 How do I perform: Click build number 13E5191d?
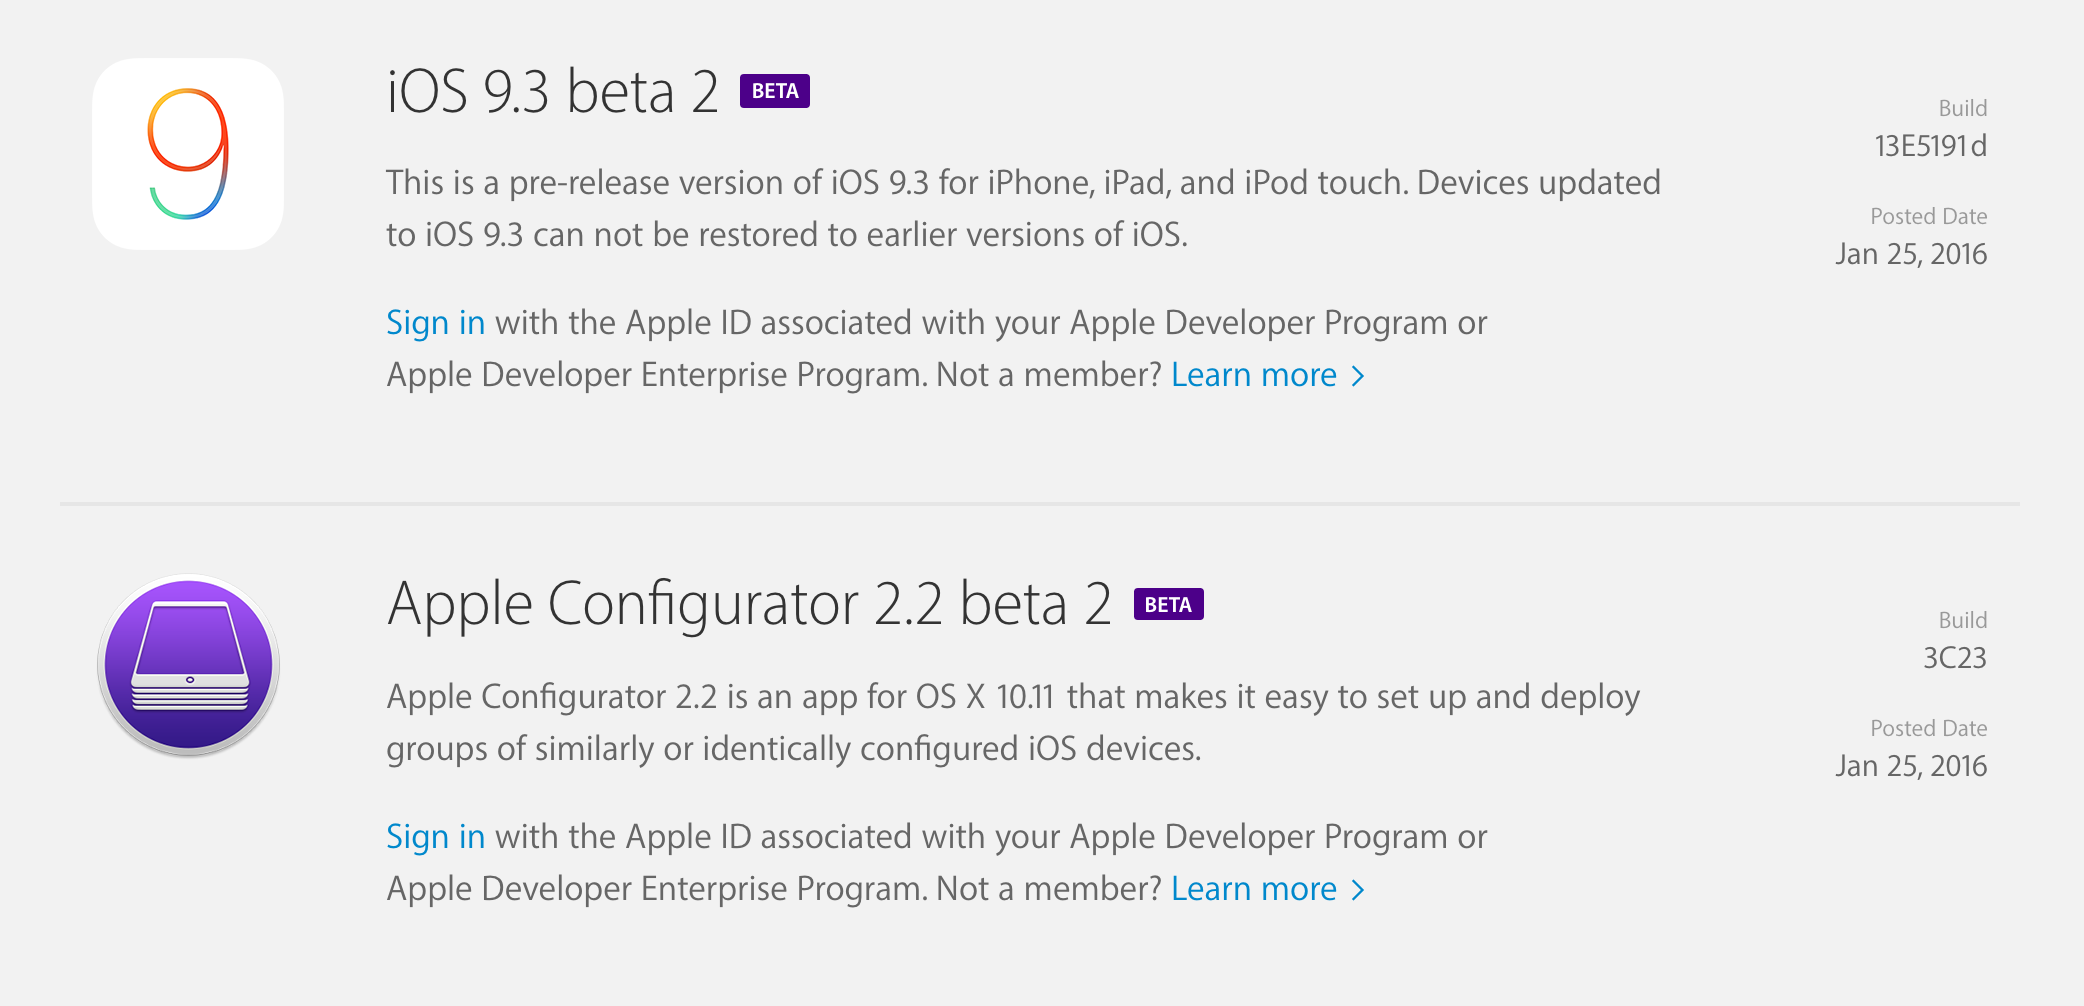(1930, 147)
